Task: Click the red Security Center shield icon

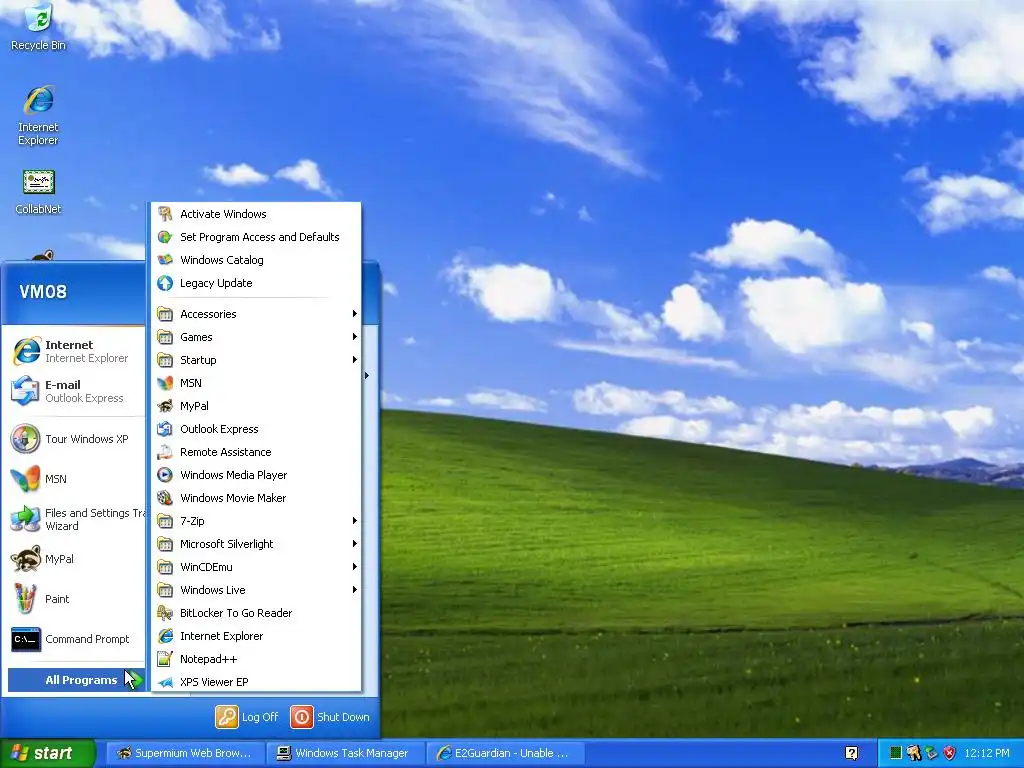Action: [950, 753]
